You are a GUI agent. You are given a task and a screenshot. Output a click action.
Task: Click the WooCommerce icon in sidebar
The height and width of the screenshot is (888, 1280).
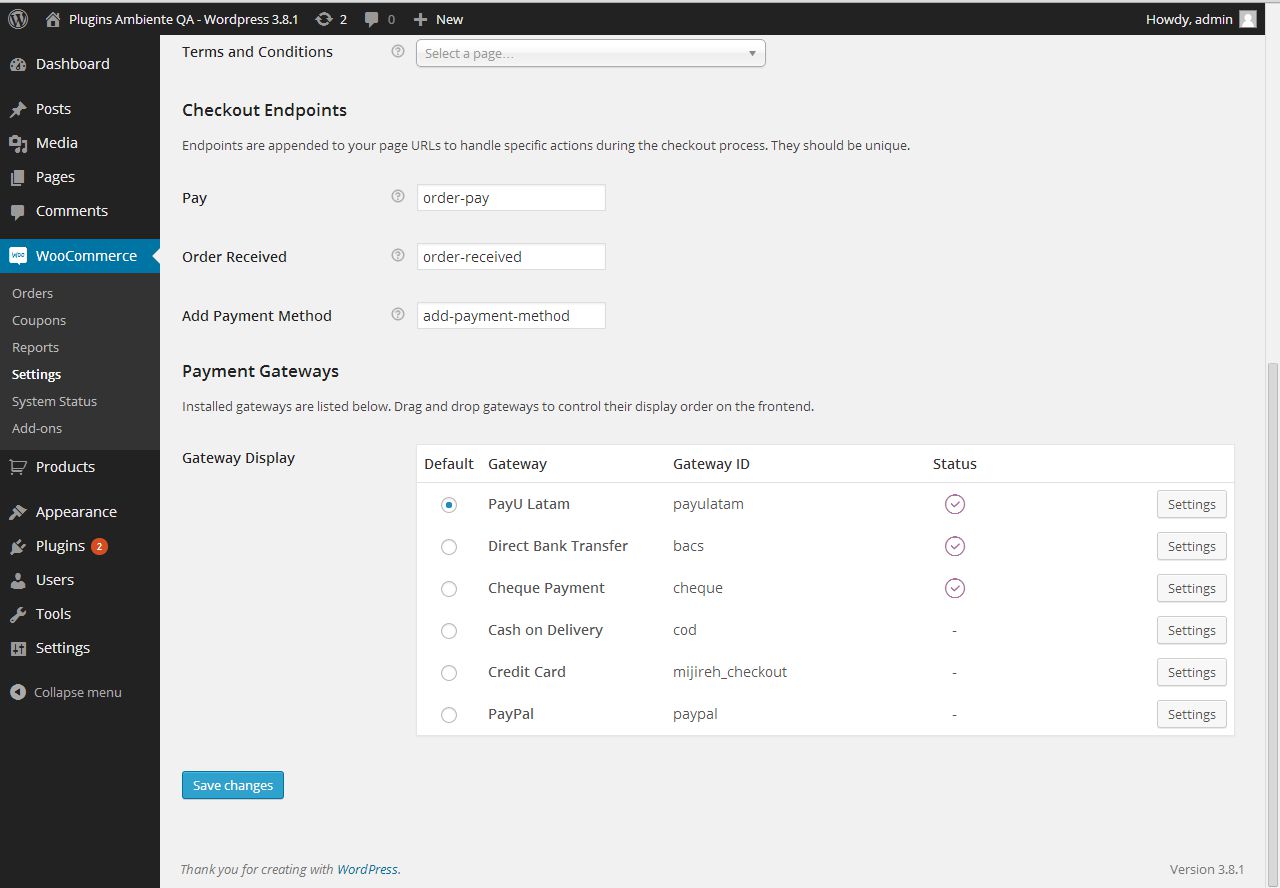point(18,256)
